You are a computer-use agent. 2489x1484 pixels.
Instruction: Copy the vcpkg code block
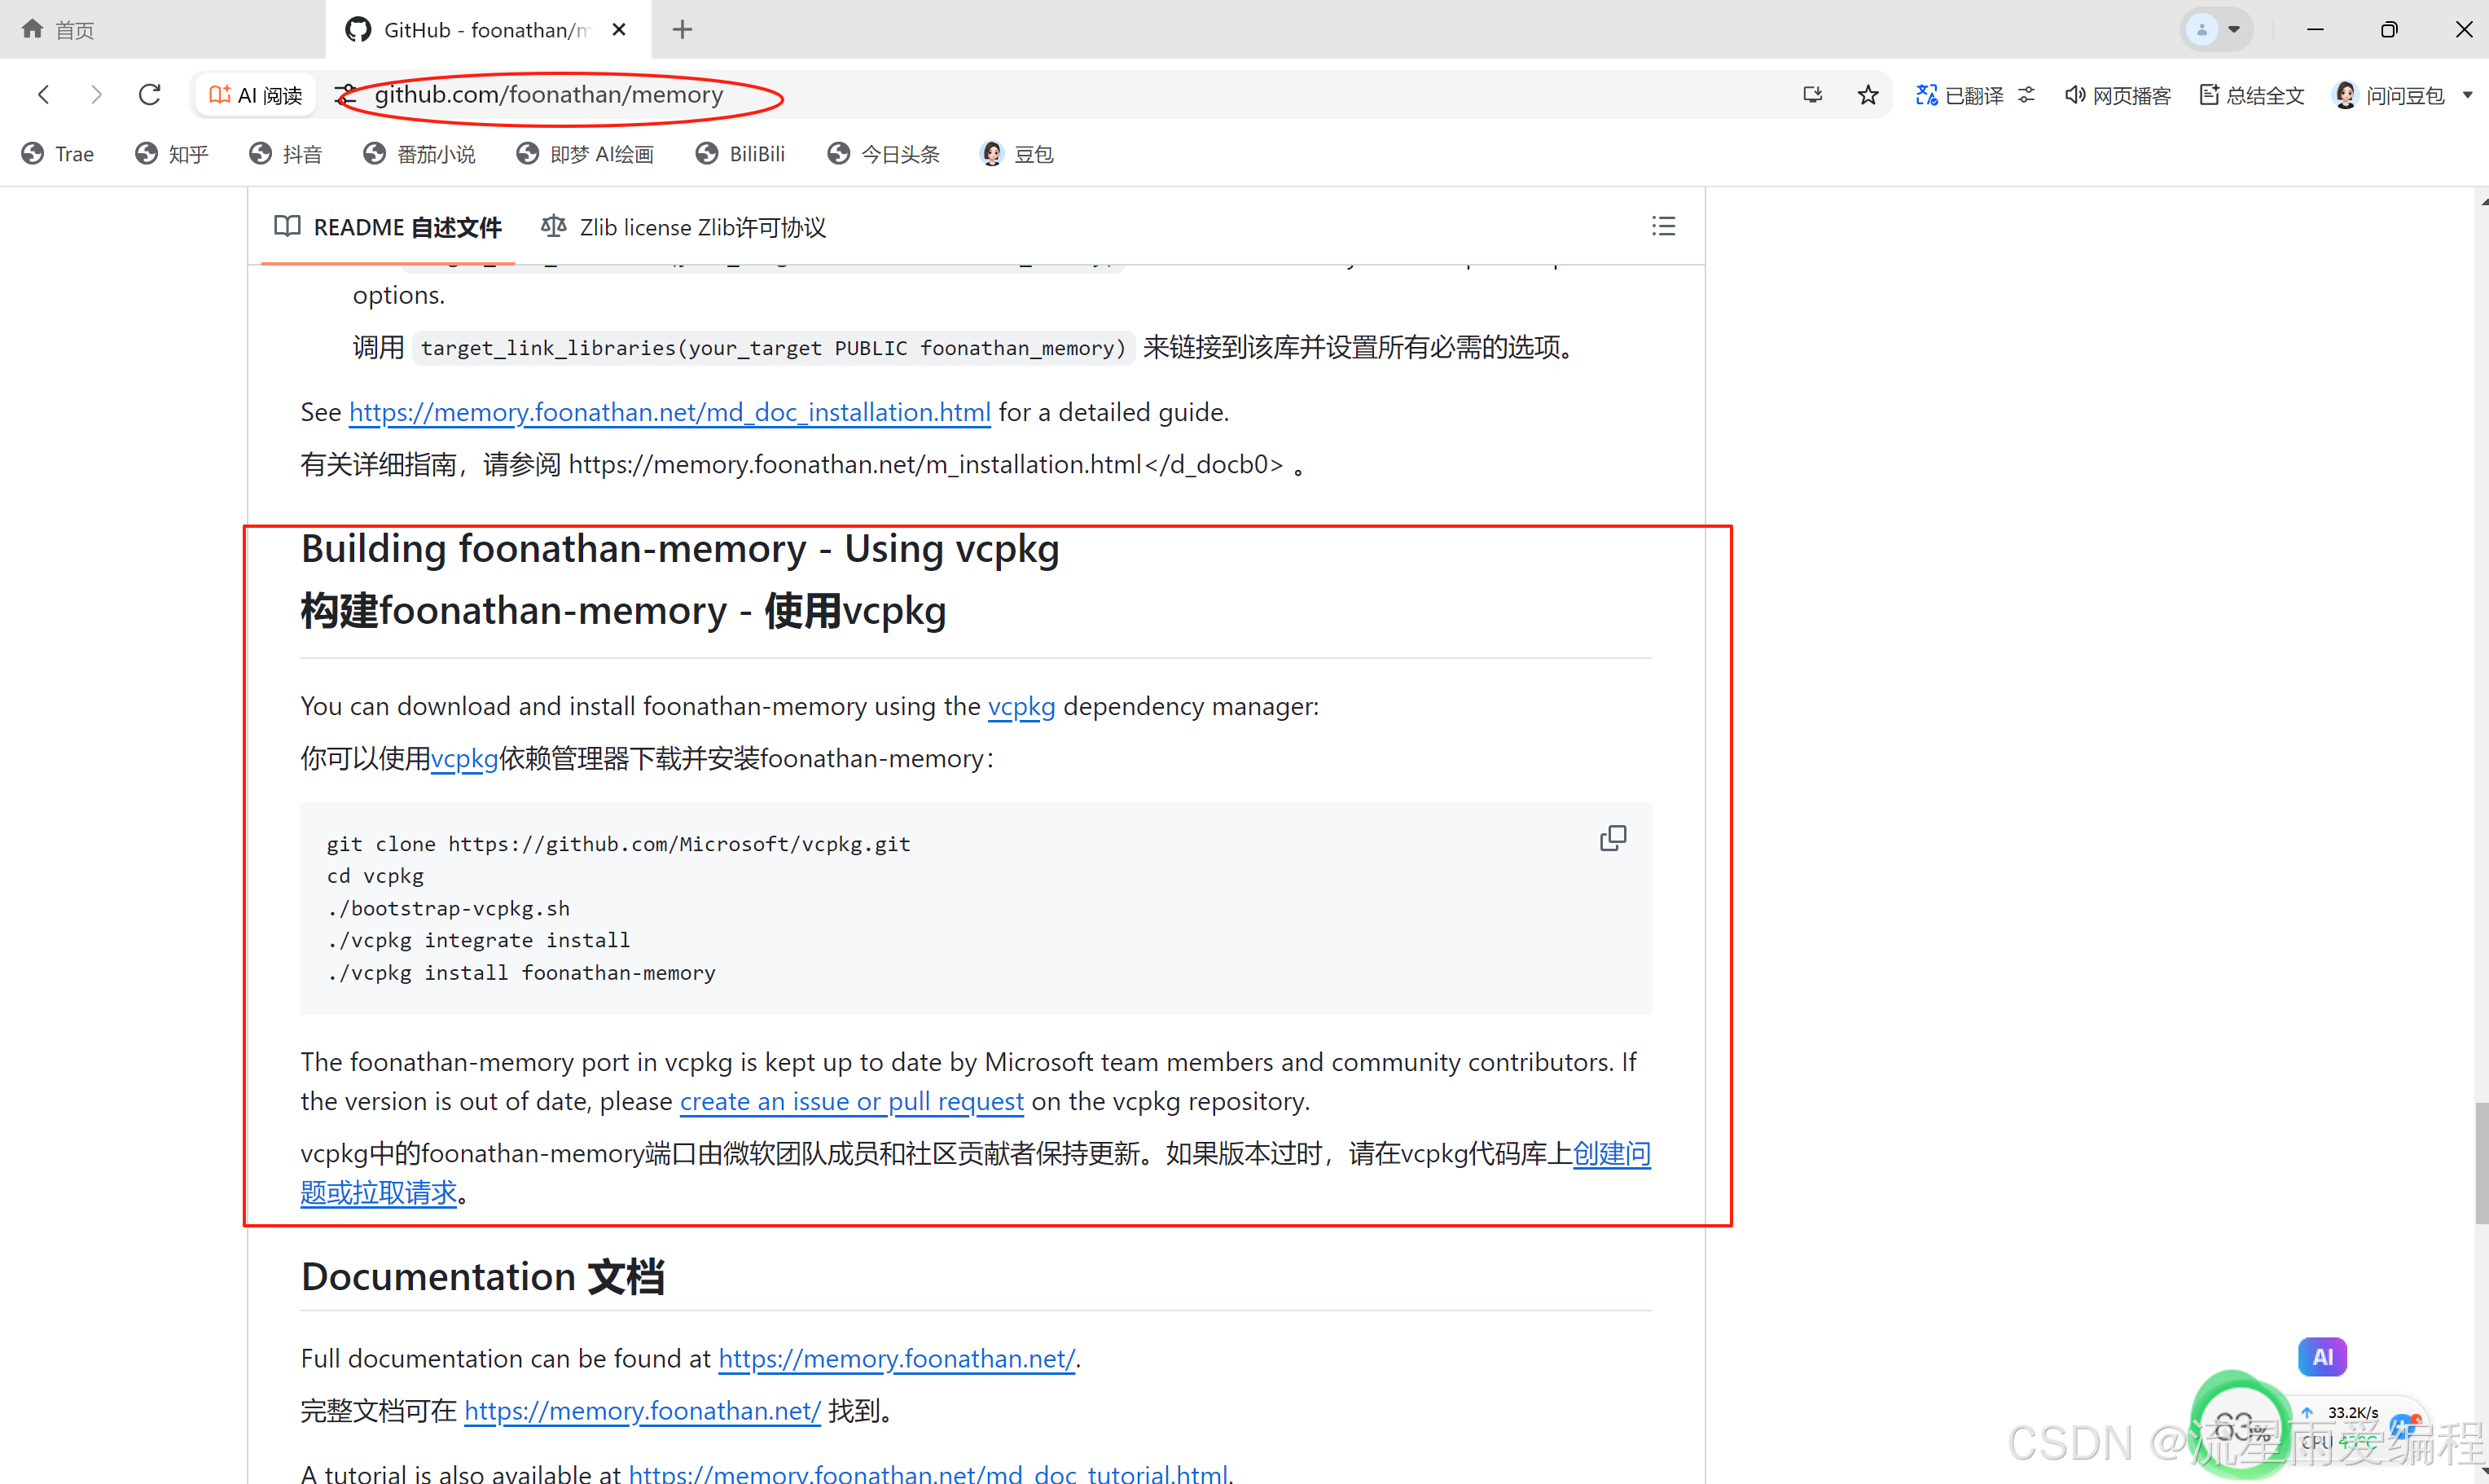pos(1613,838)
